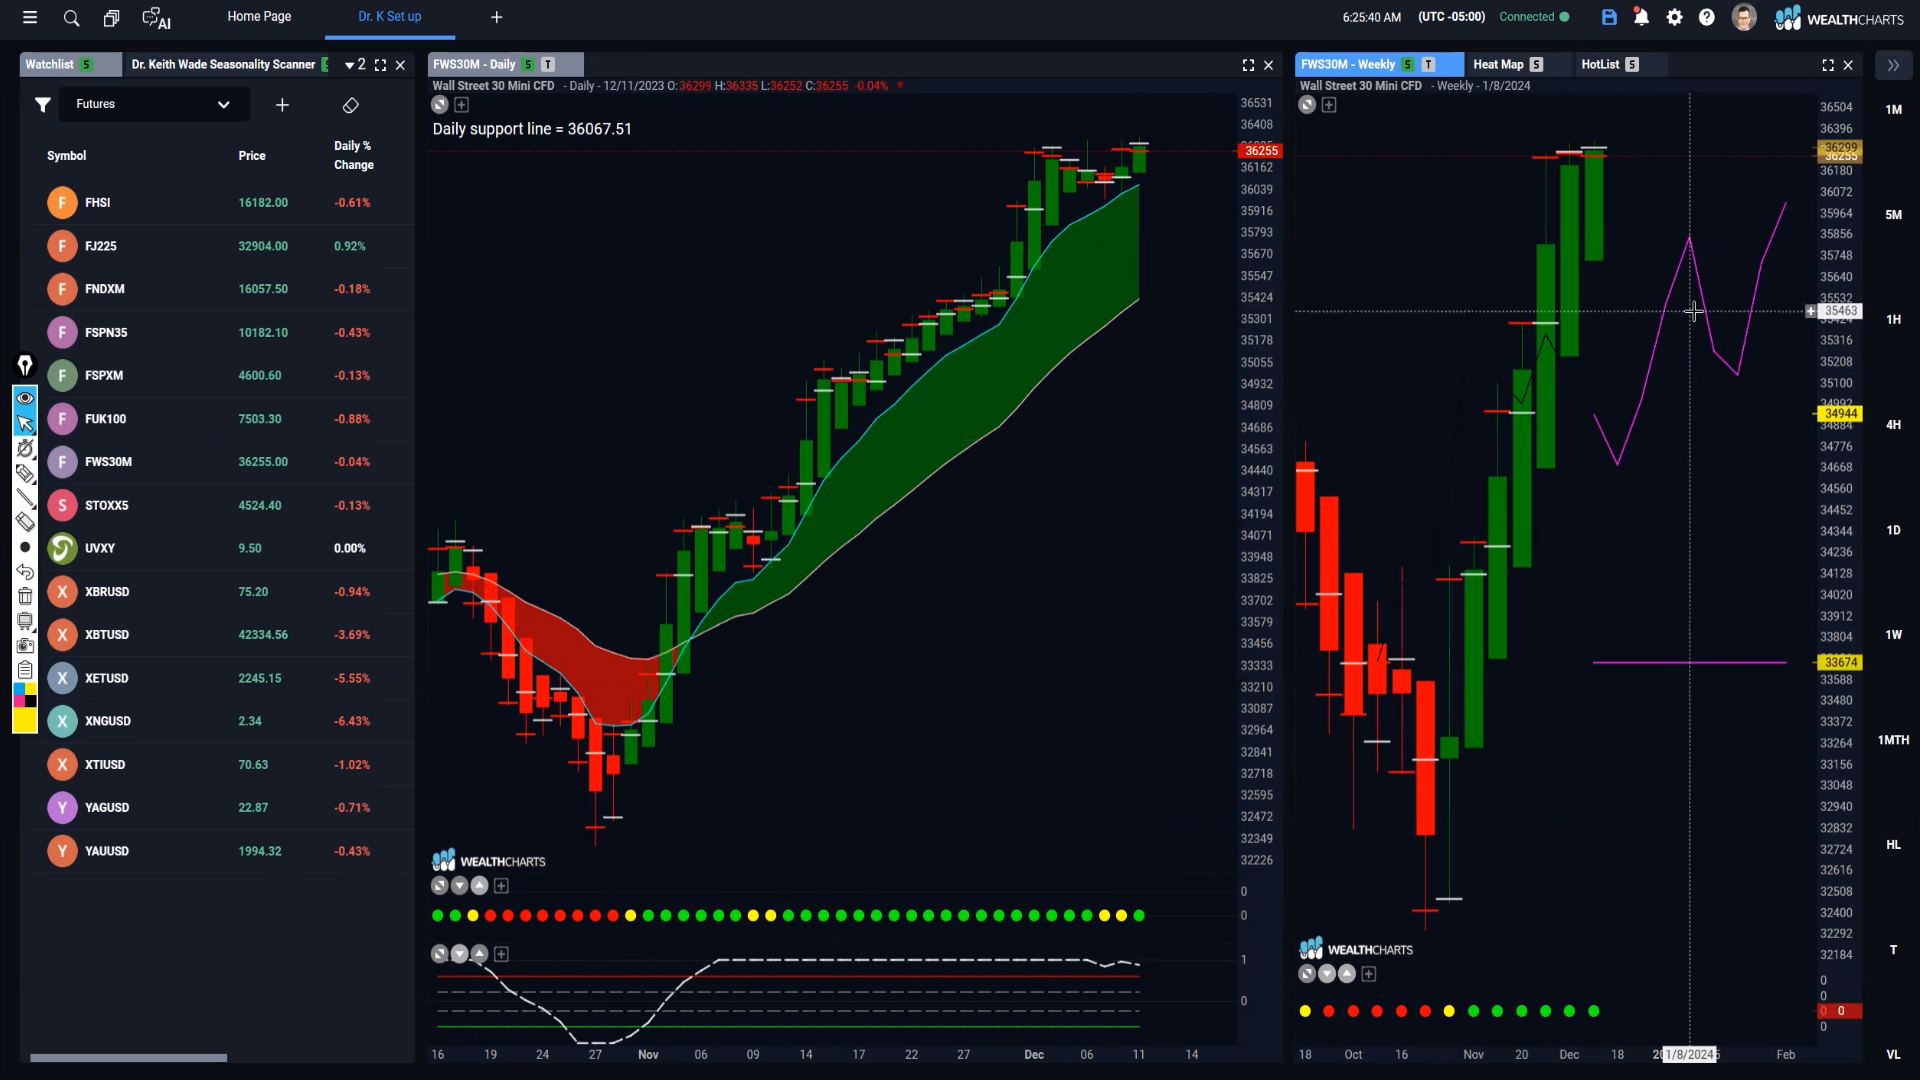Set the 1M timeframe
The image size is (1920, 1080).
(x=1893, y=110)
